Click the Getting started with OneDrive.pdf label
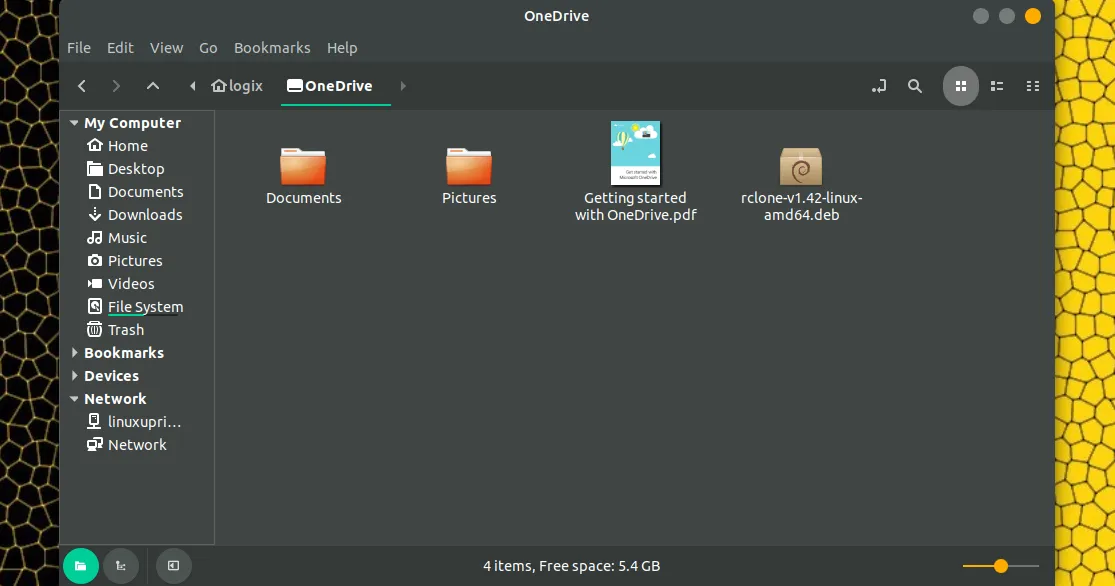This screenshot has height=586, width=1115. 636,206
